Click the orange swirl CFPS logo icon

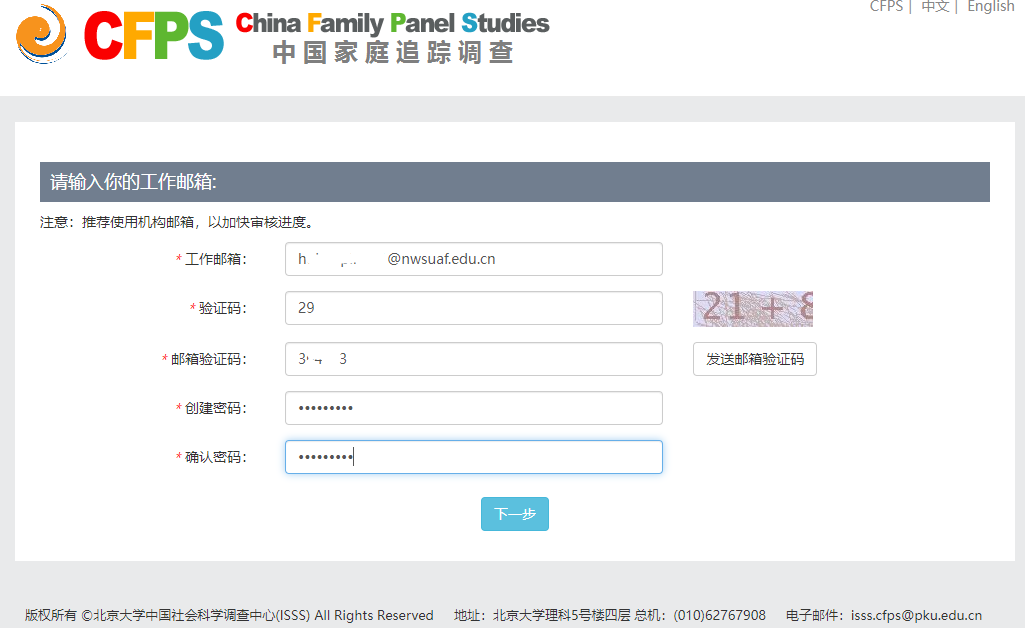pos(41,33)
